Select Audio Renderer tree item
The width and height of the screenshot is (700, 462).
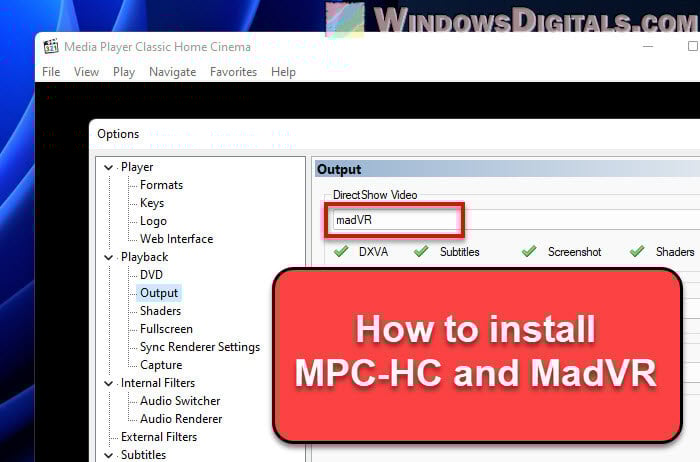tap(181, 419)
